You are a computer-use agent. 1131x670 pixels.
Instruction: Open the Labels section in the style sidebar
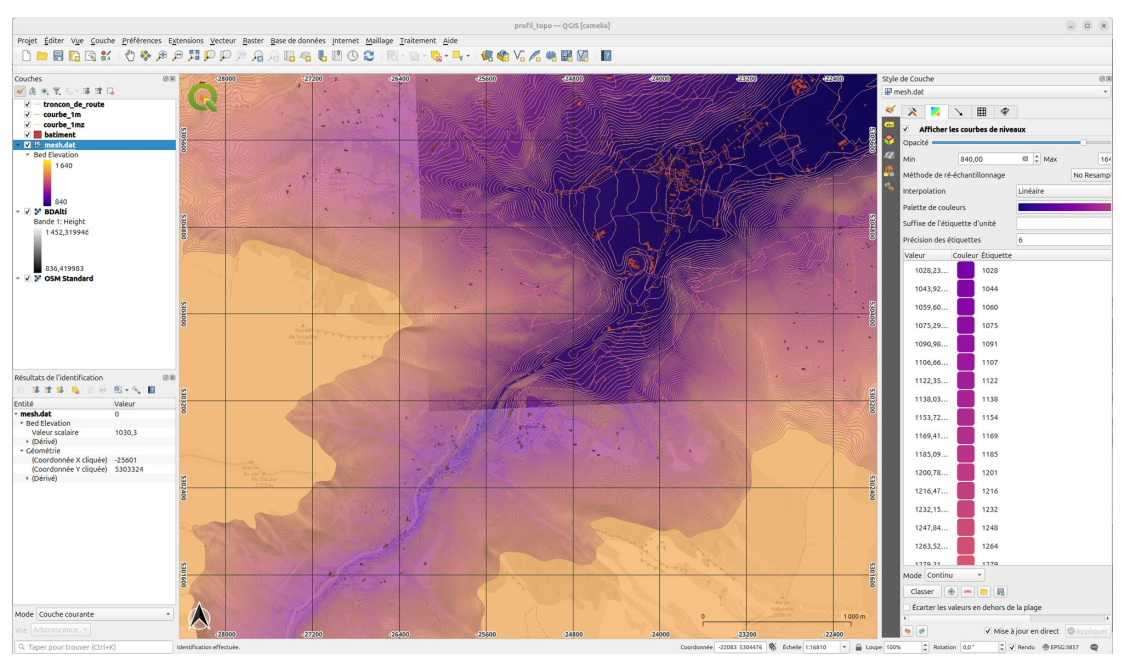889,124
